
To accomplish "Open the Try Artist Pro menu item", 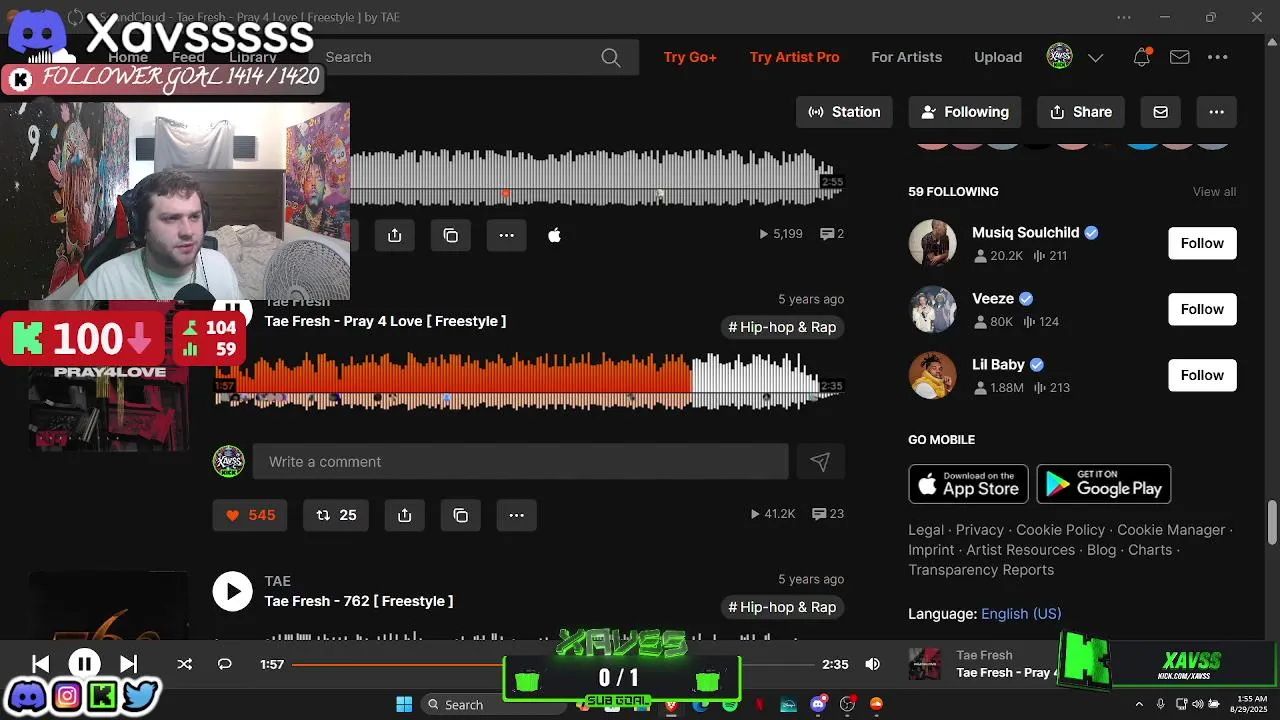I will (794, 57).
